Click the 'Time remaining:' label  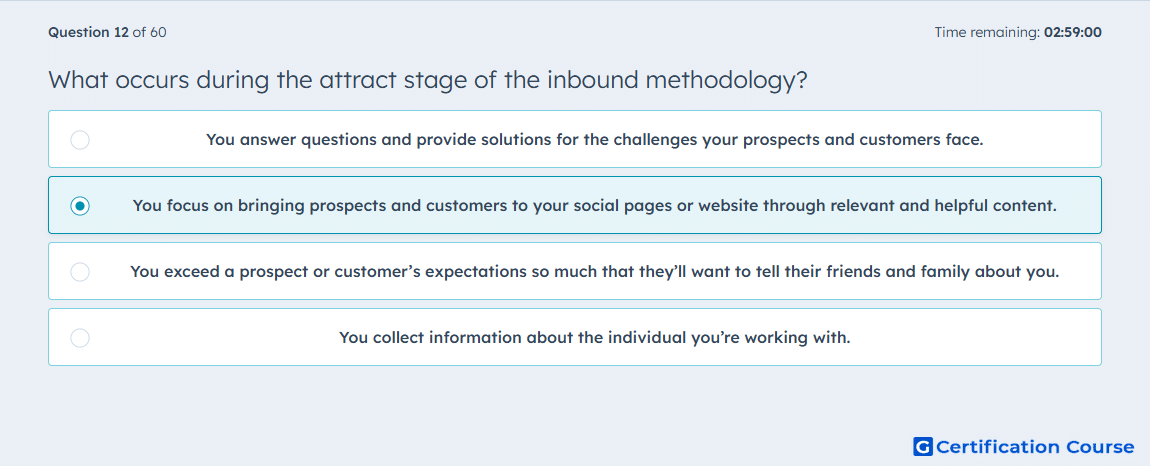[x=986, y=32]
